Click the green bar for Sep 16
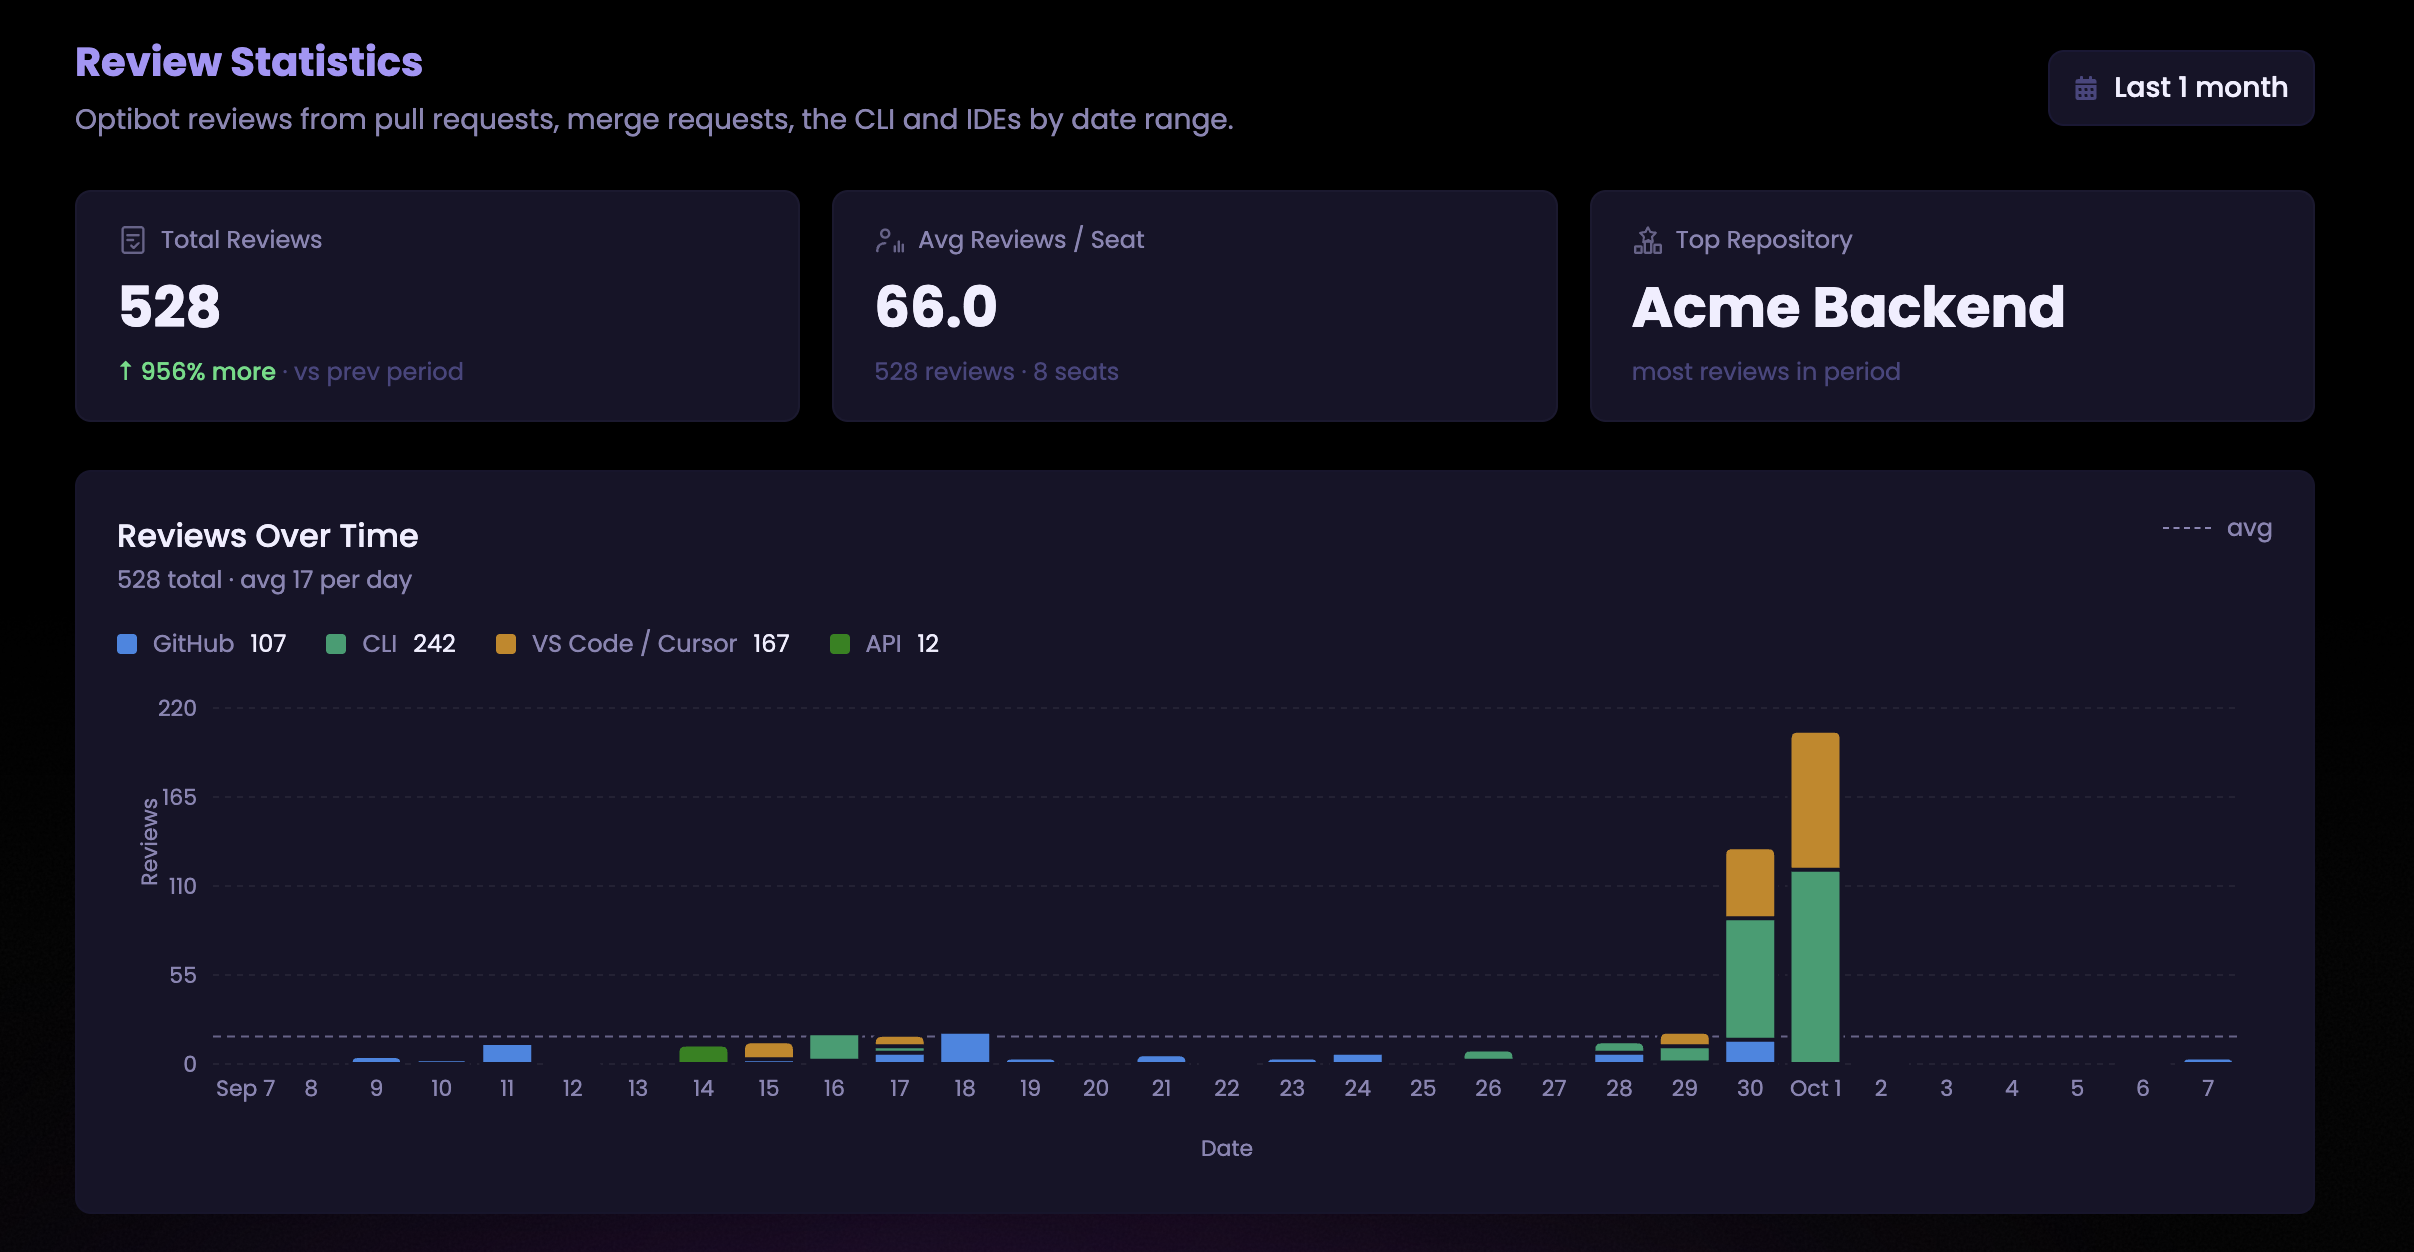The width and height of the screenshot is (2414, 1252). click(834, 1047)
